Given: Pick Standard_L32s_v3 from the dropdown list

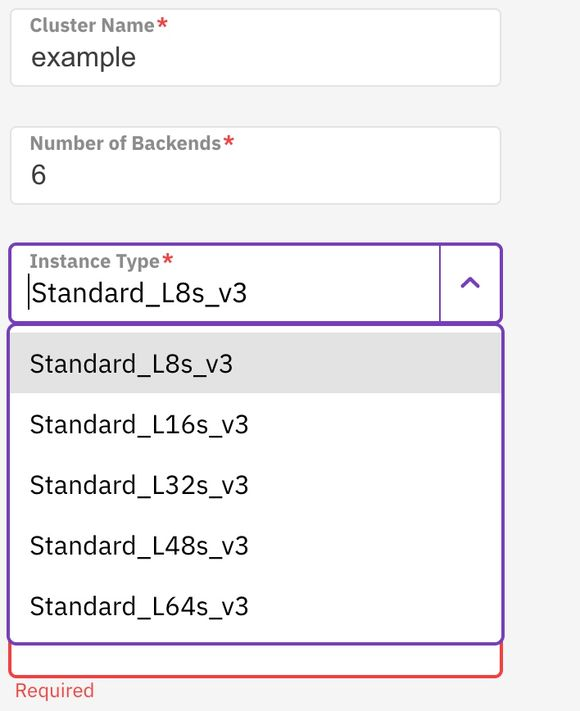Looking at the screenshot, I should pos(255,485).
